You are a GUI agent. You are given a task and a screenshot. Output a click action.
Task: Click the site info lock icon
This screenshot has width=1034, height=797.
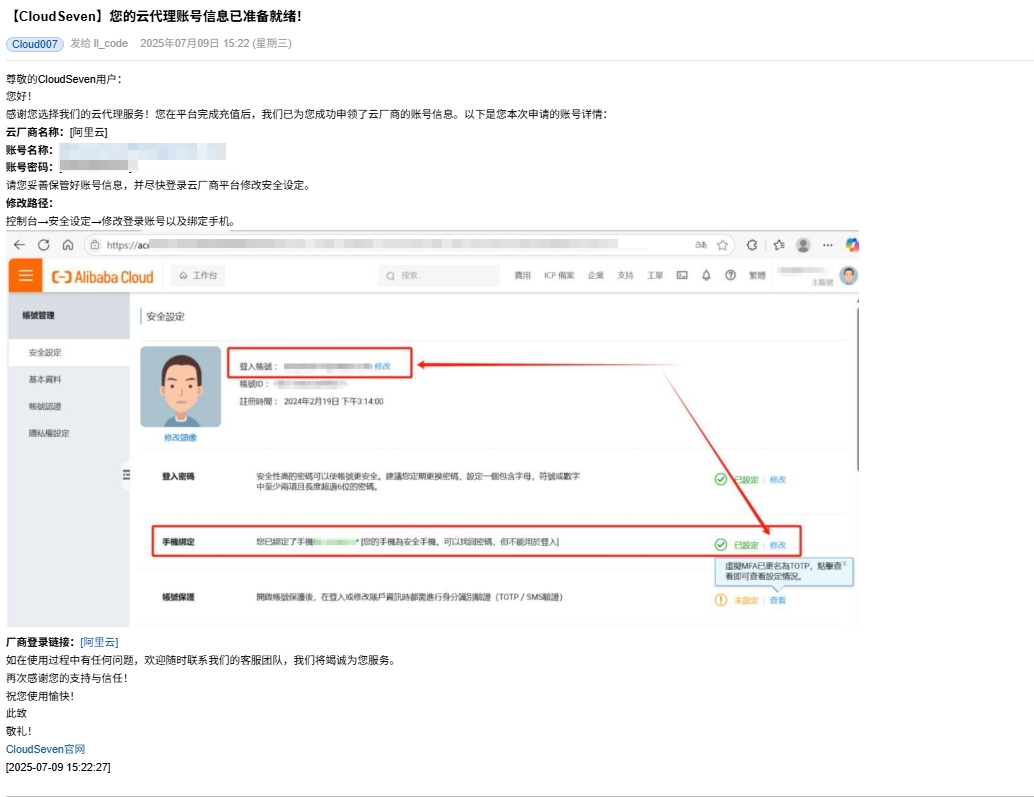pos(95,245)
